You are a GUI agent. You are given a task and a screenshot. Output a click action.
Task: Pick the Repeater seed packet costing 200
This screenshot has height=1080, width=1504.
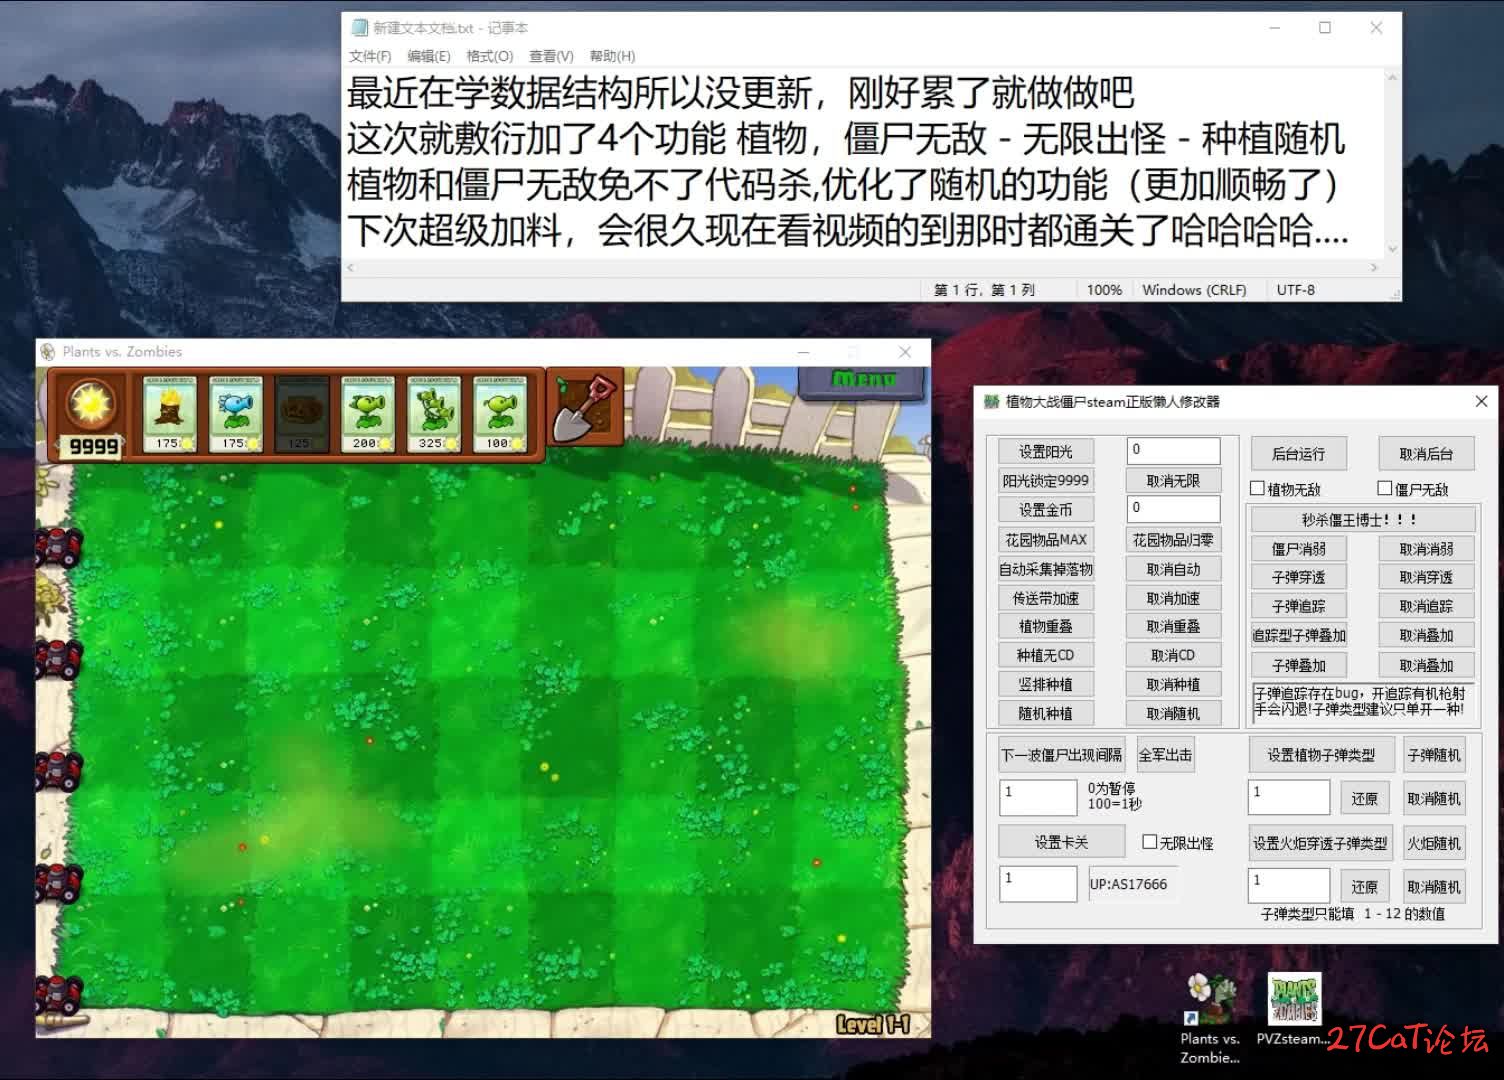click(x=368, y=415)
